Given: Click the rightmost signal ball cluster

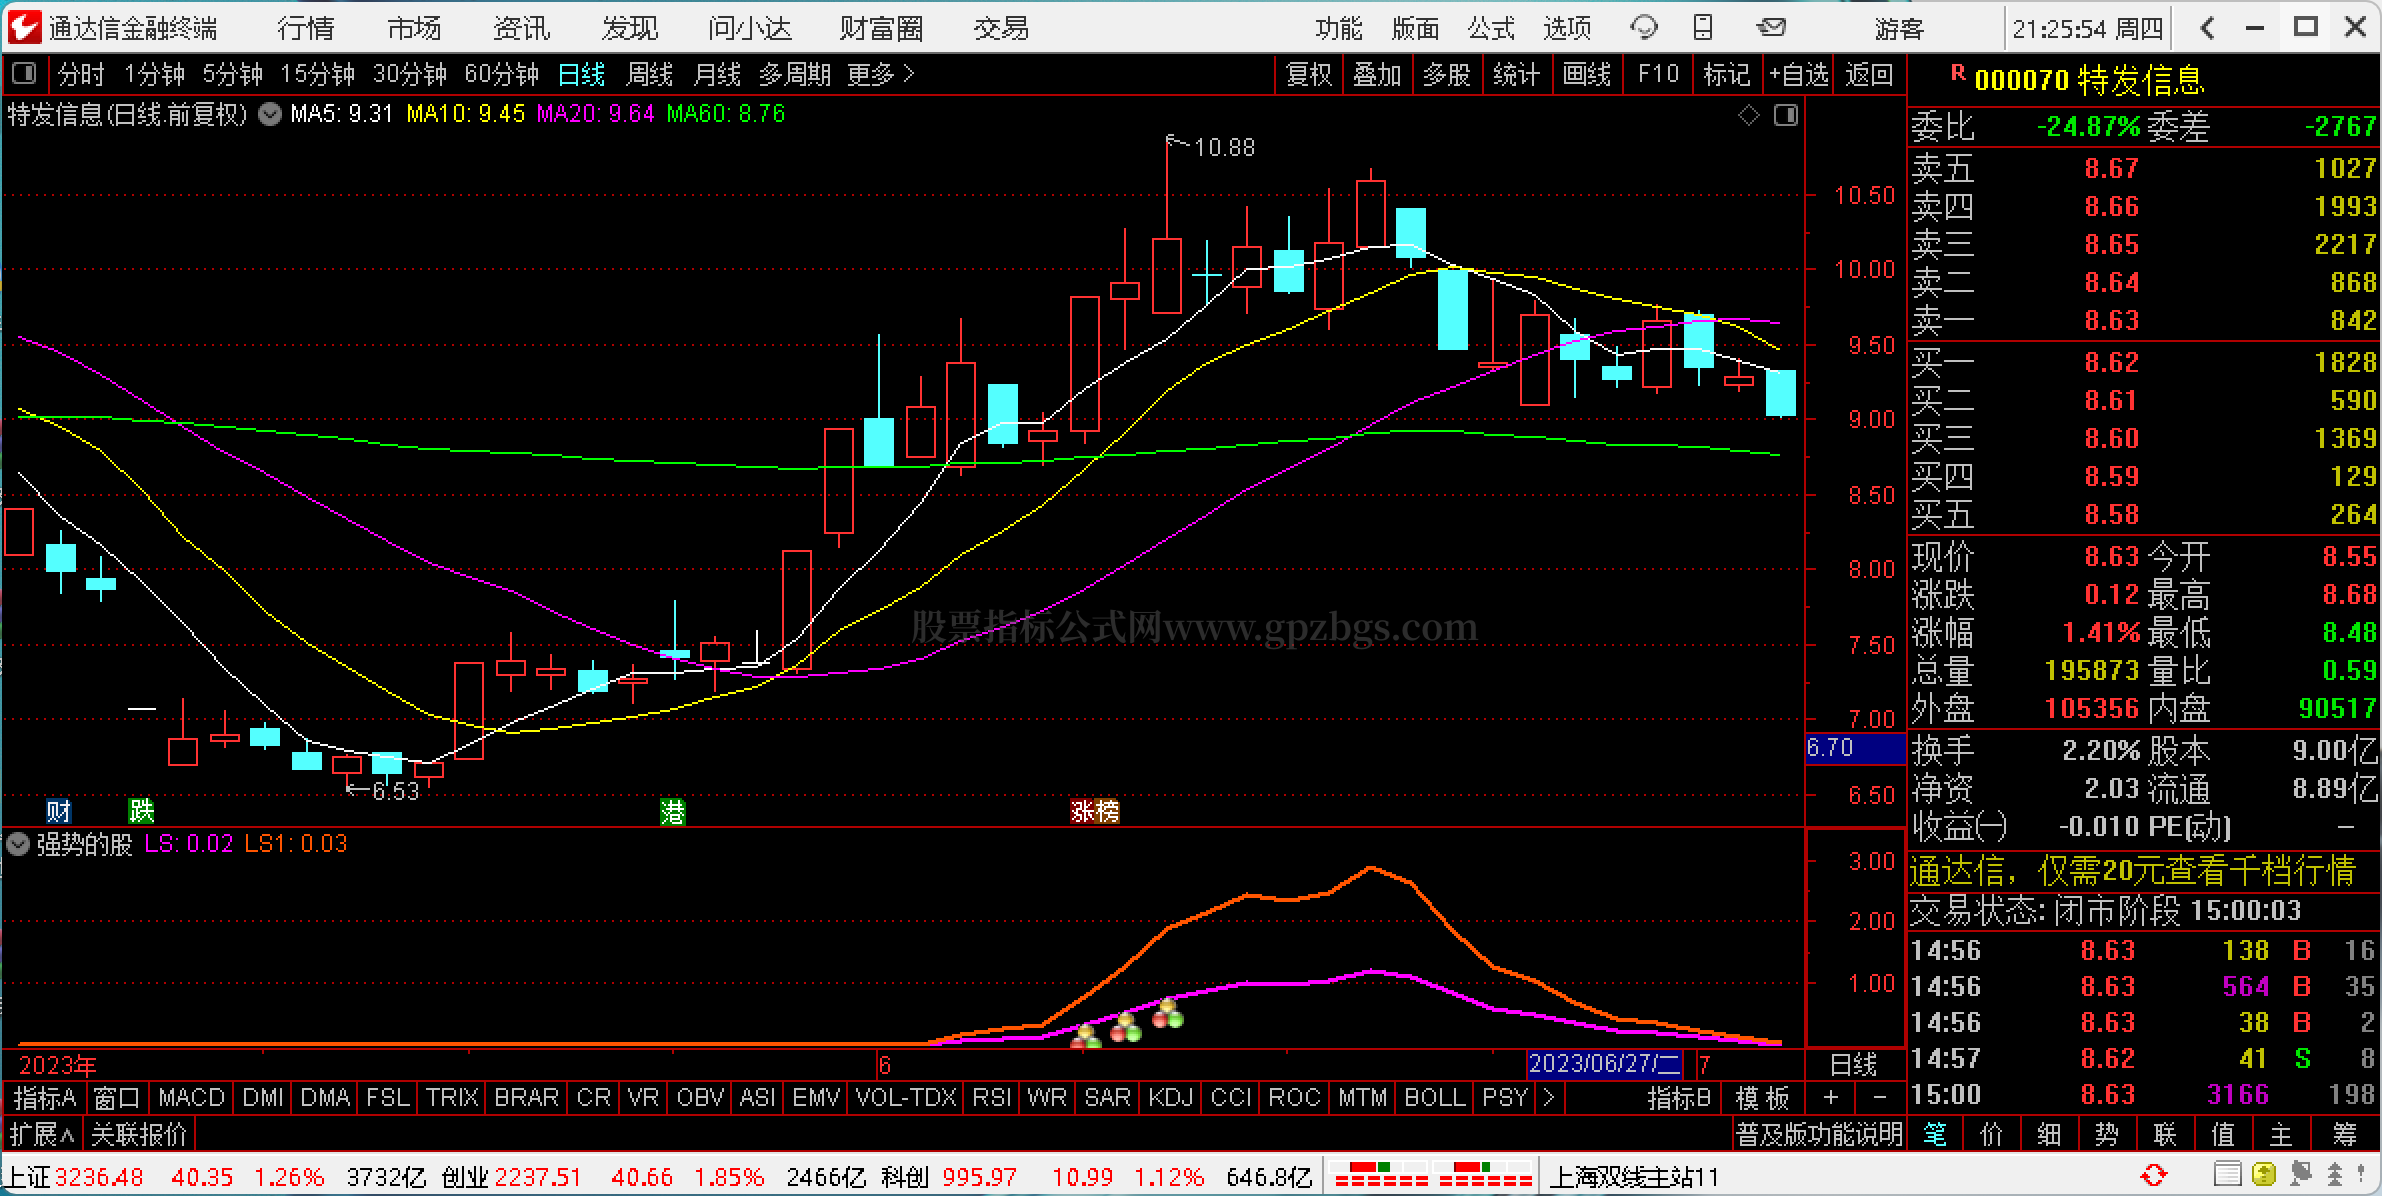Looking at the screenshot, I should 1167,1014.
